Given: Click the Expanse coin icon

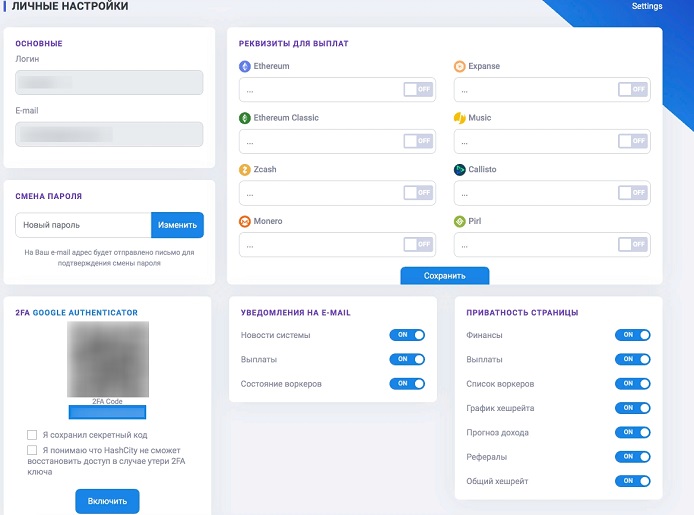Looking at the screenshot, I should [460, 67].
